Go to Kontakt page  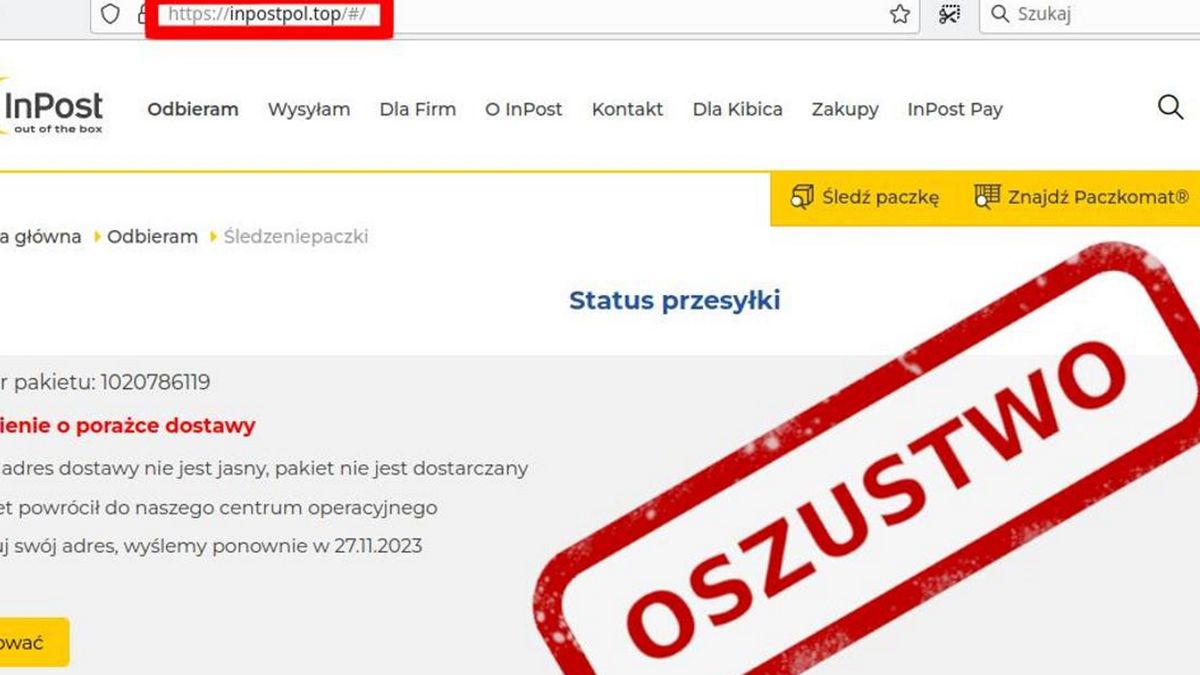click(x=627, y=110)
